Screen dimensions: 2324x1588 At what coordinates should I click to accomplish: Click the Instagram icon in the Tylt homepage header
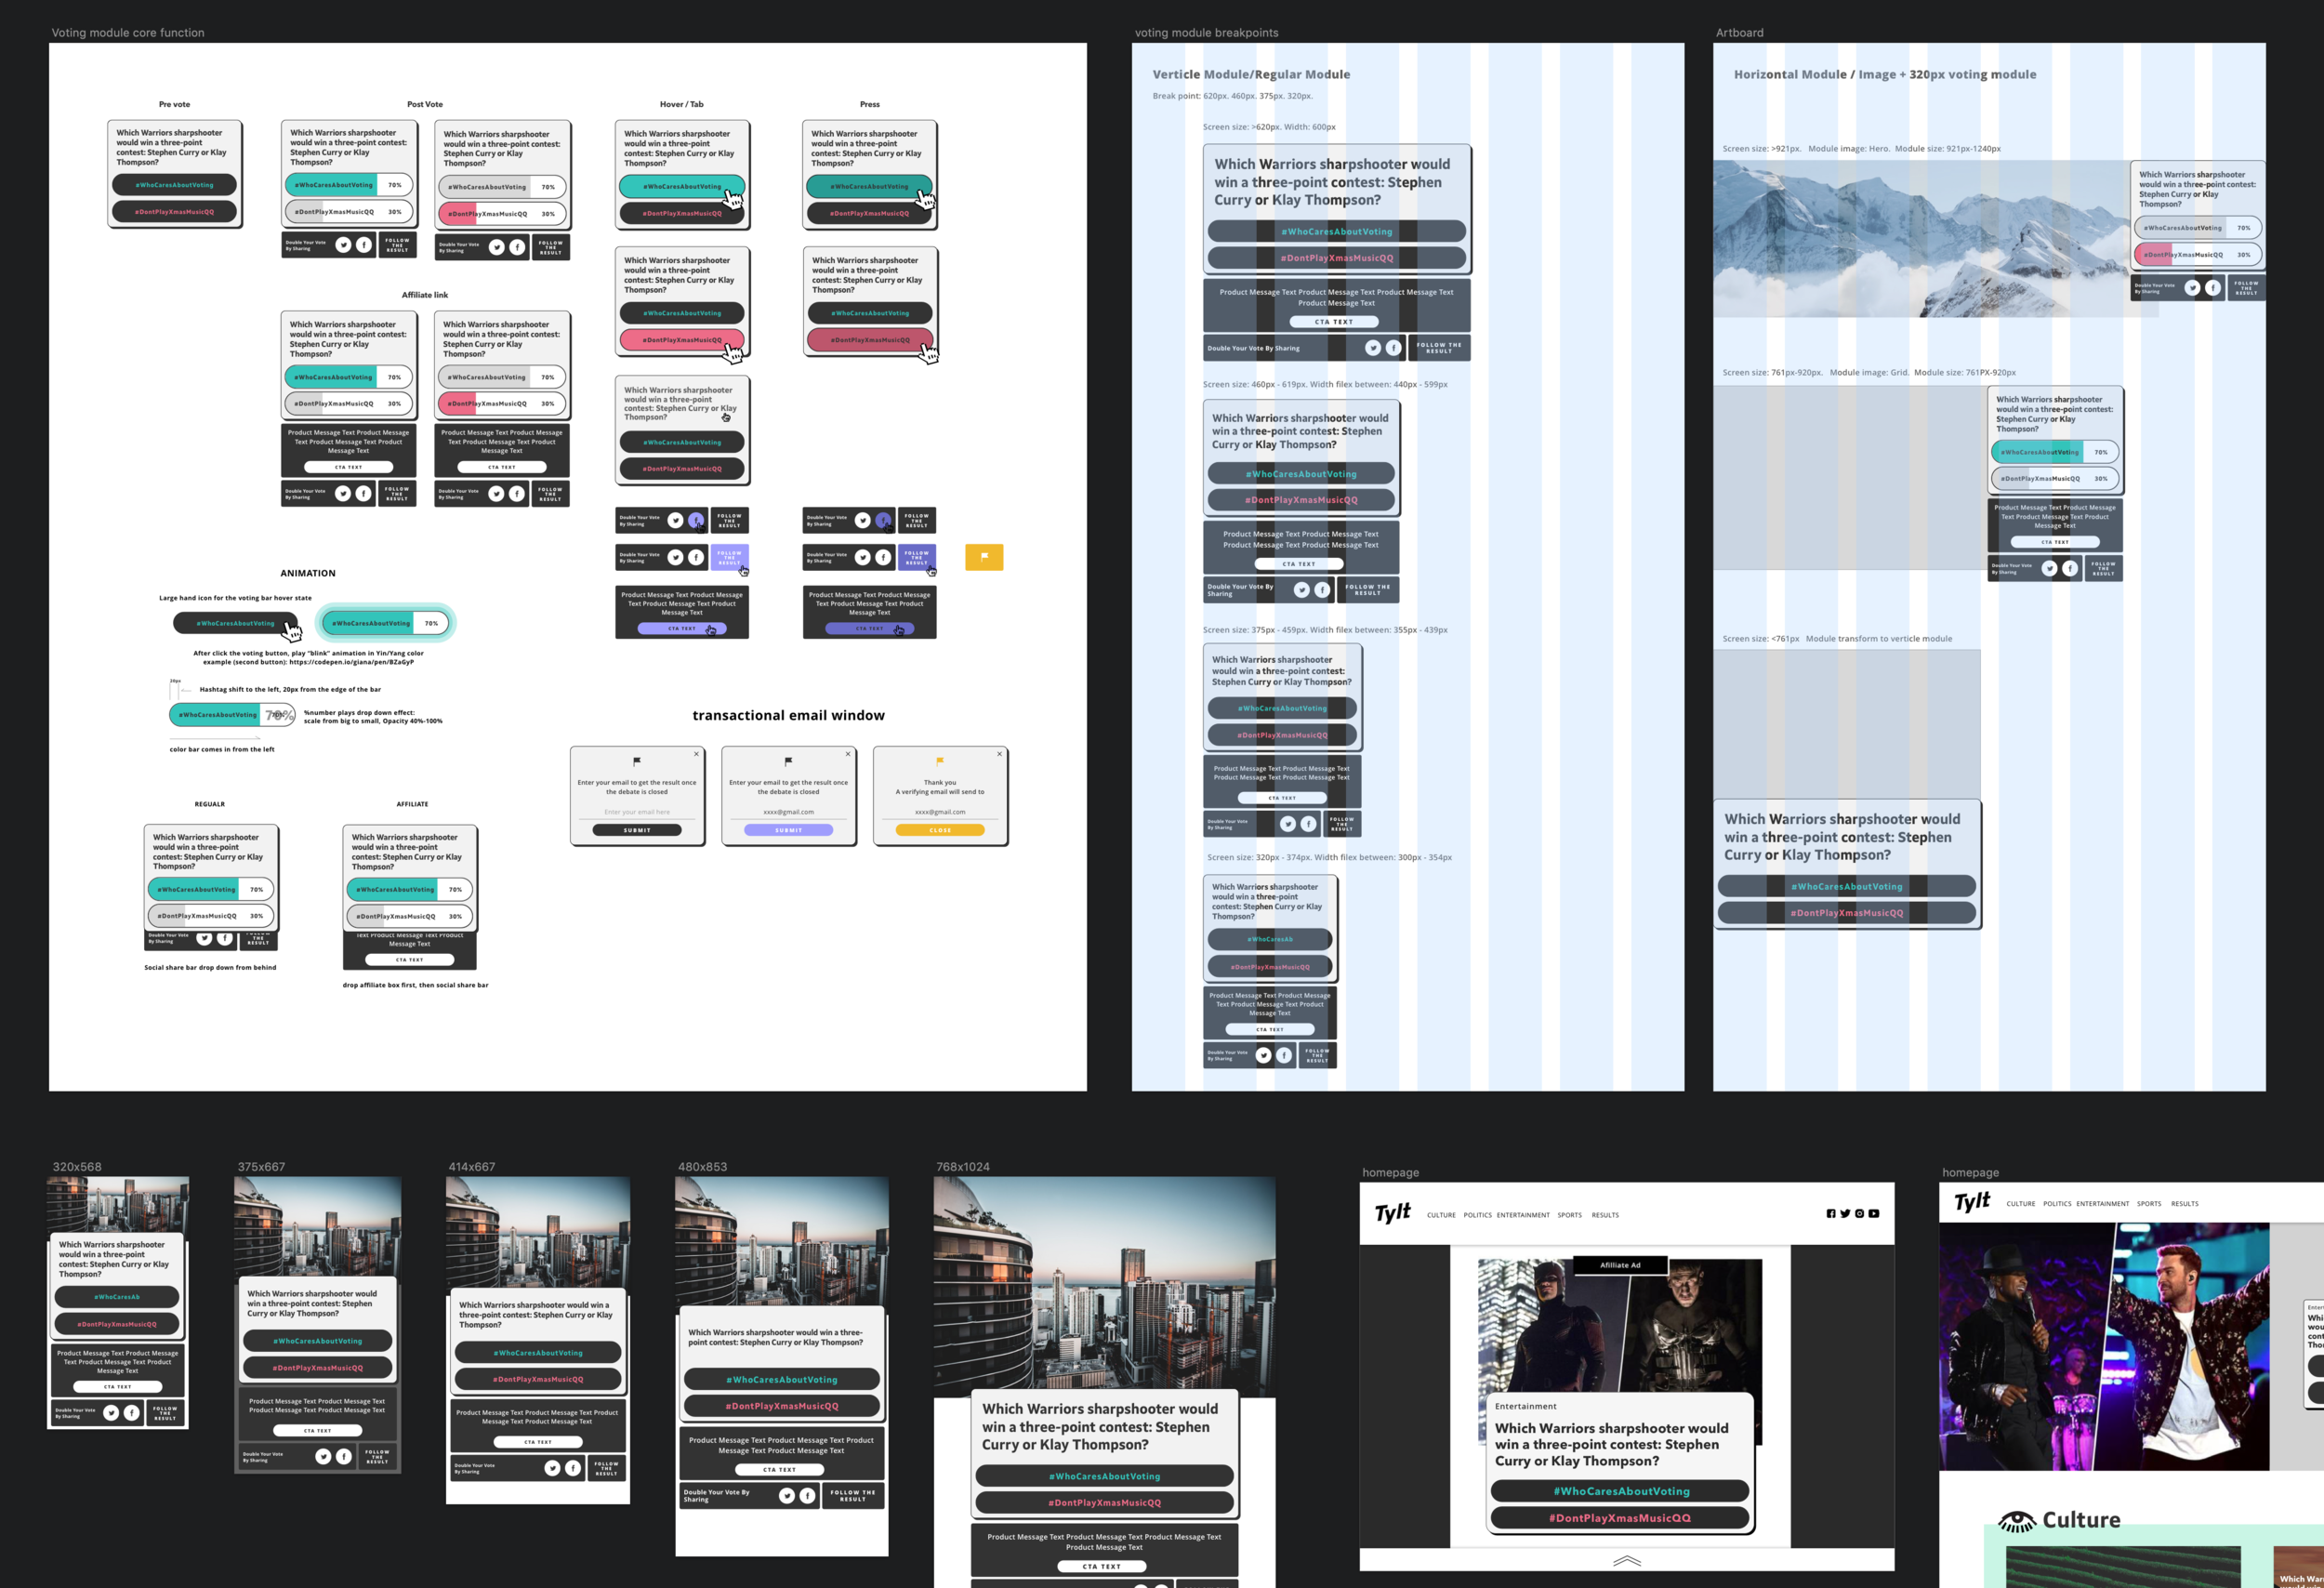click(x=1859, y=1214)
